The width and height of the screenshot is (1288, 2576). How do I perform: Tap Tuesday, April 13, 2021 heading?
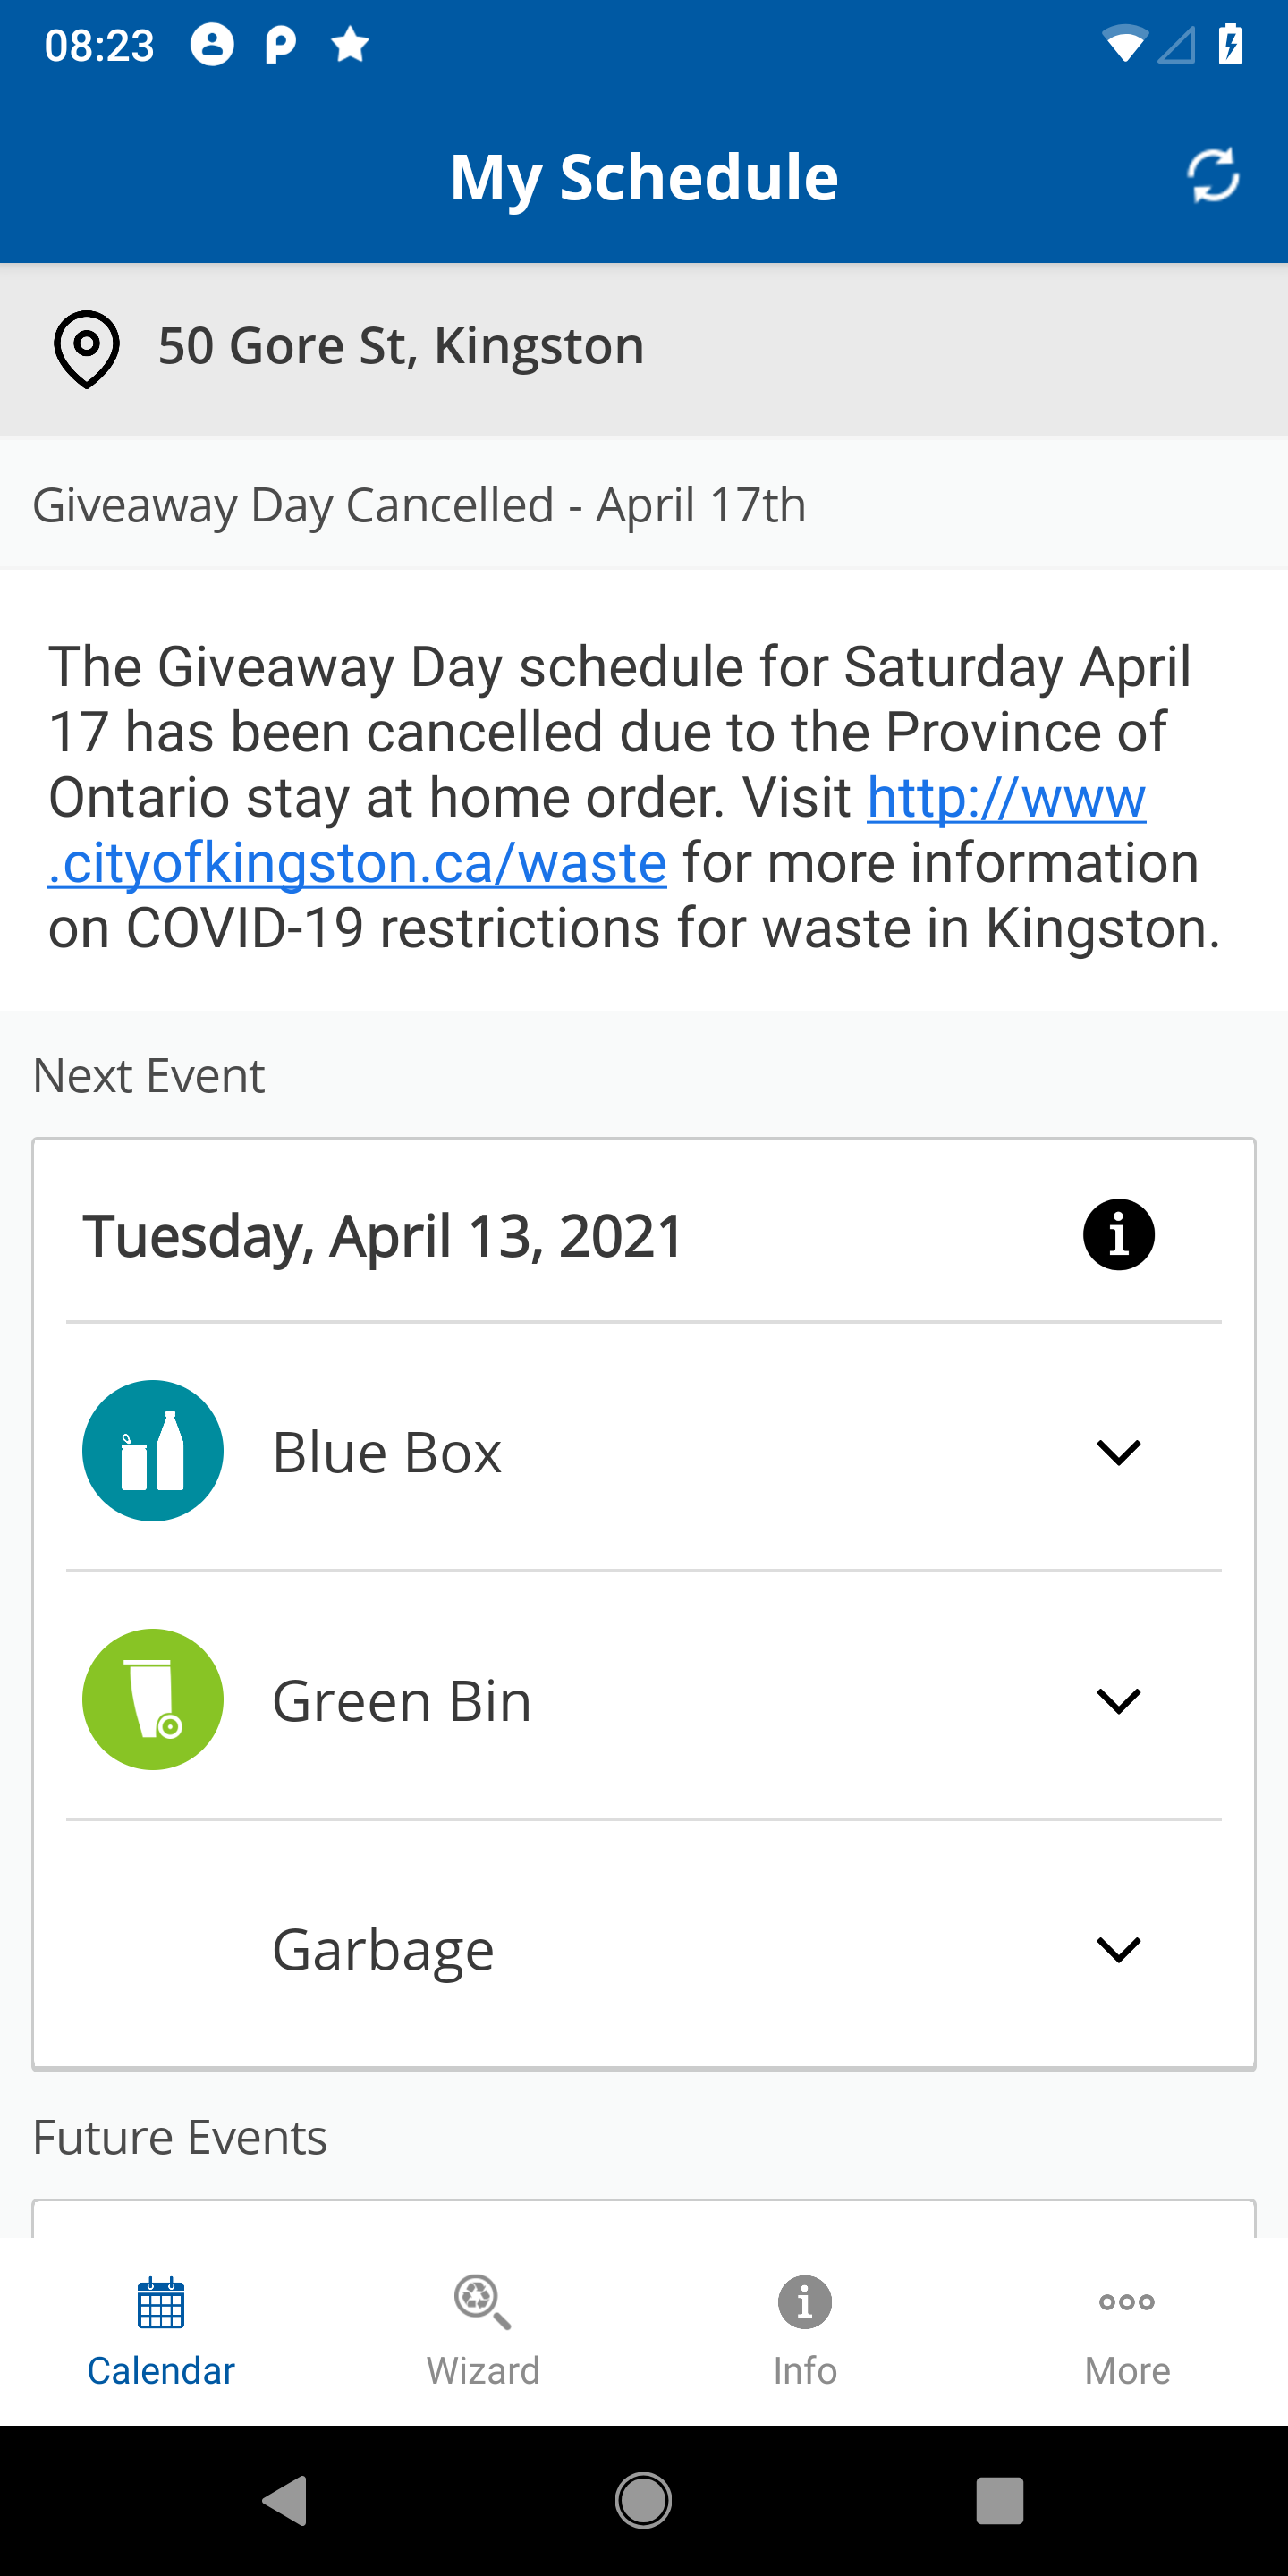[x=383, y=1236]
